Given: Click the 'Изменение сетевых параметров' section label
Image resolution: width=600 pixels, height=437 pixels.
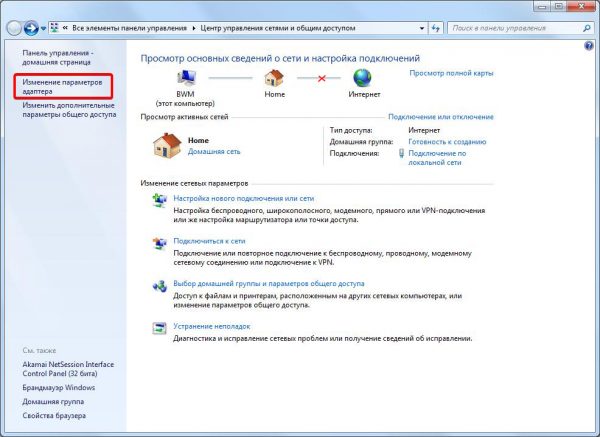Looking at the screenshot, I should (194, 184).
